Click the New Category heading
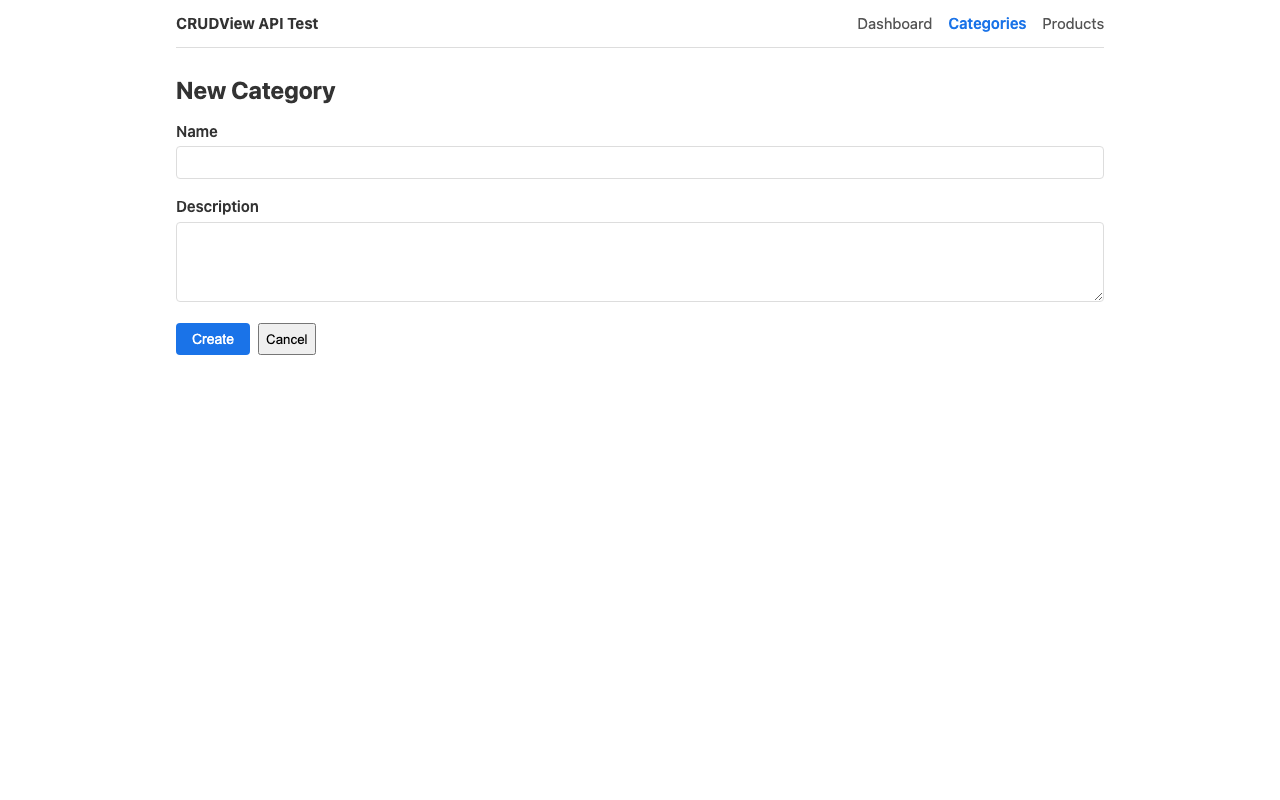1280x800 pixels. (x=255, y=91)
